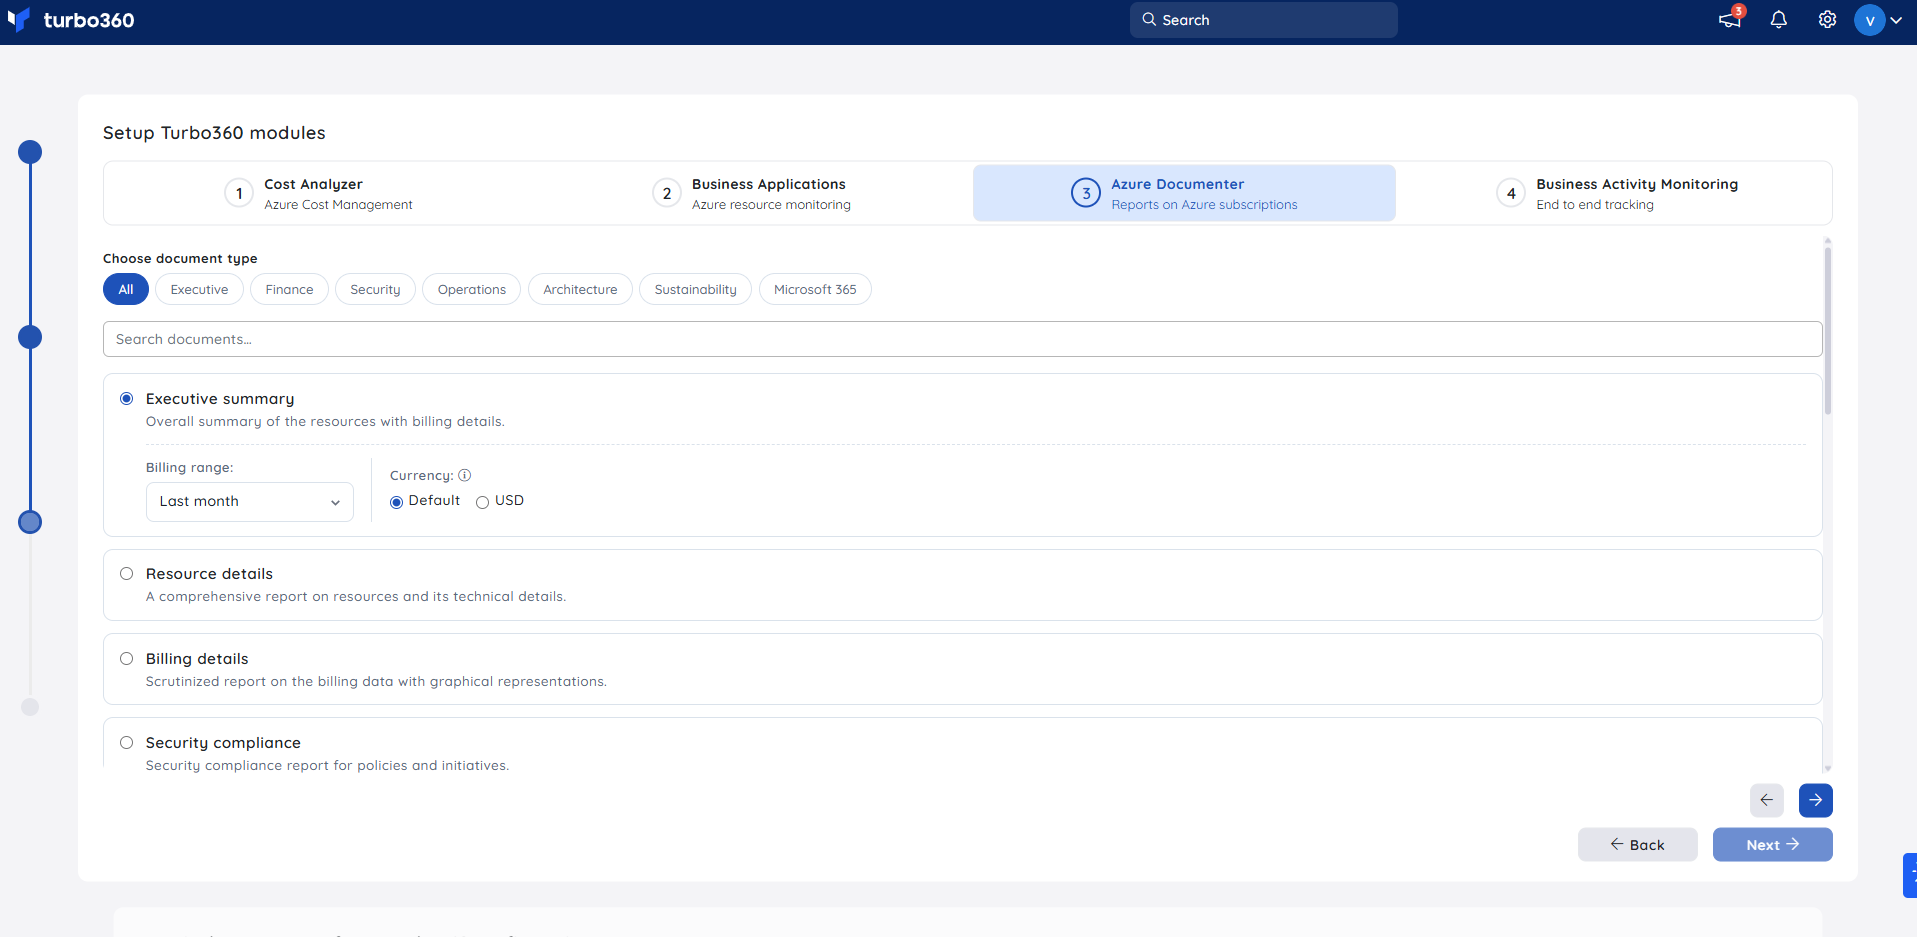Filter documents by Finance
Screen dimensions: 1917x937
pyautogui.click(x=289, y=289)
